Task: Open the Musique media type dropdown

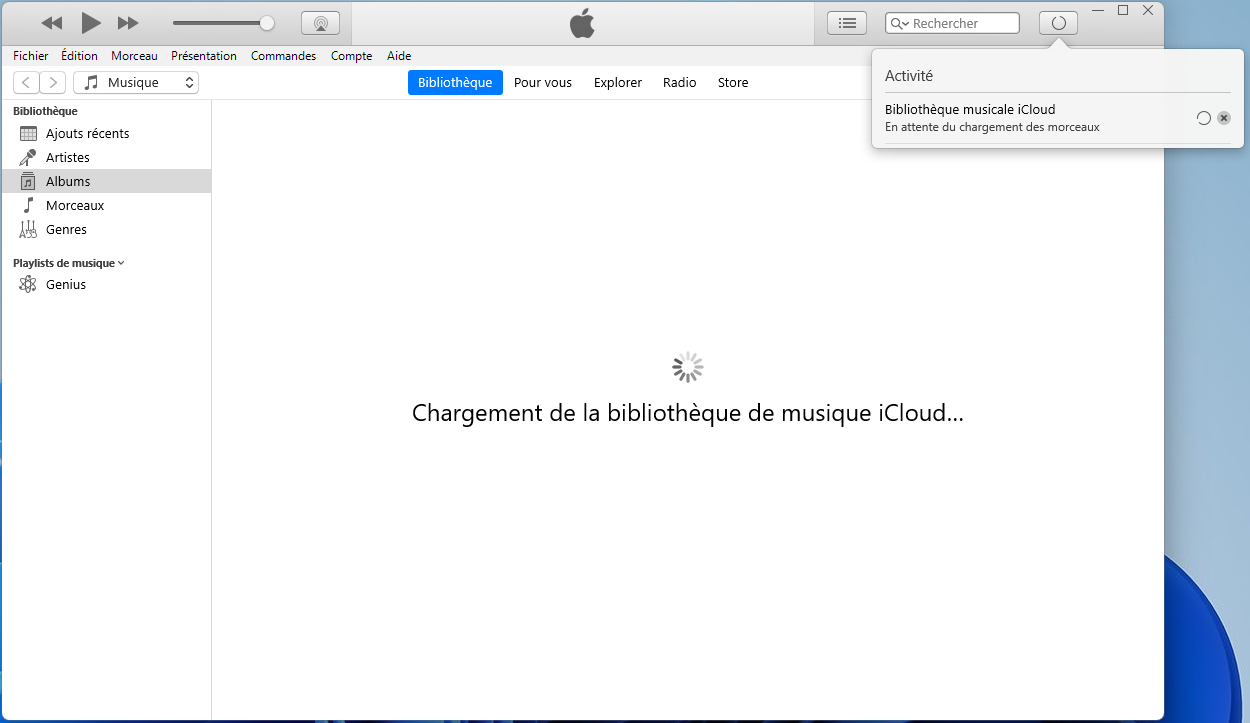Action: [x=136, y=83]
